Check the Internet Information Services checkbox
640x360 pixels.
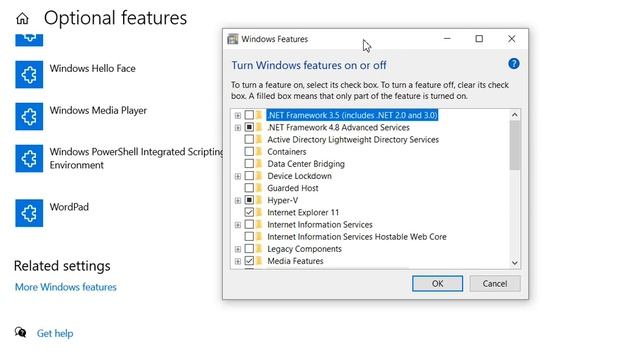(249, 224)
